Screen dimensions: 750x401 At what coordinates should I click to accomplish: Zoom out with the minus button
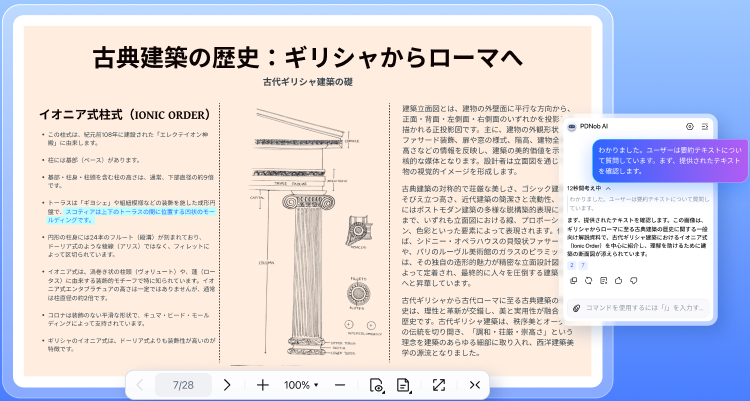click(x=340, y=385)
